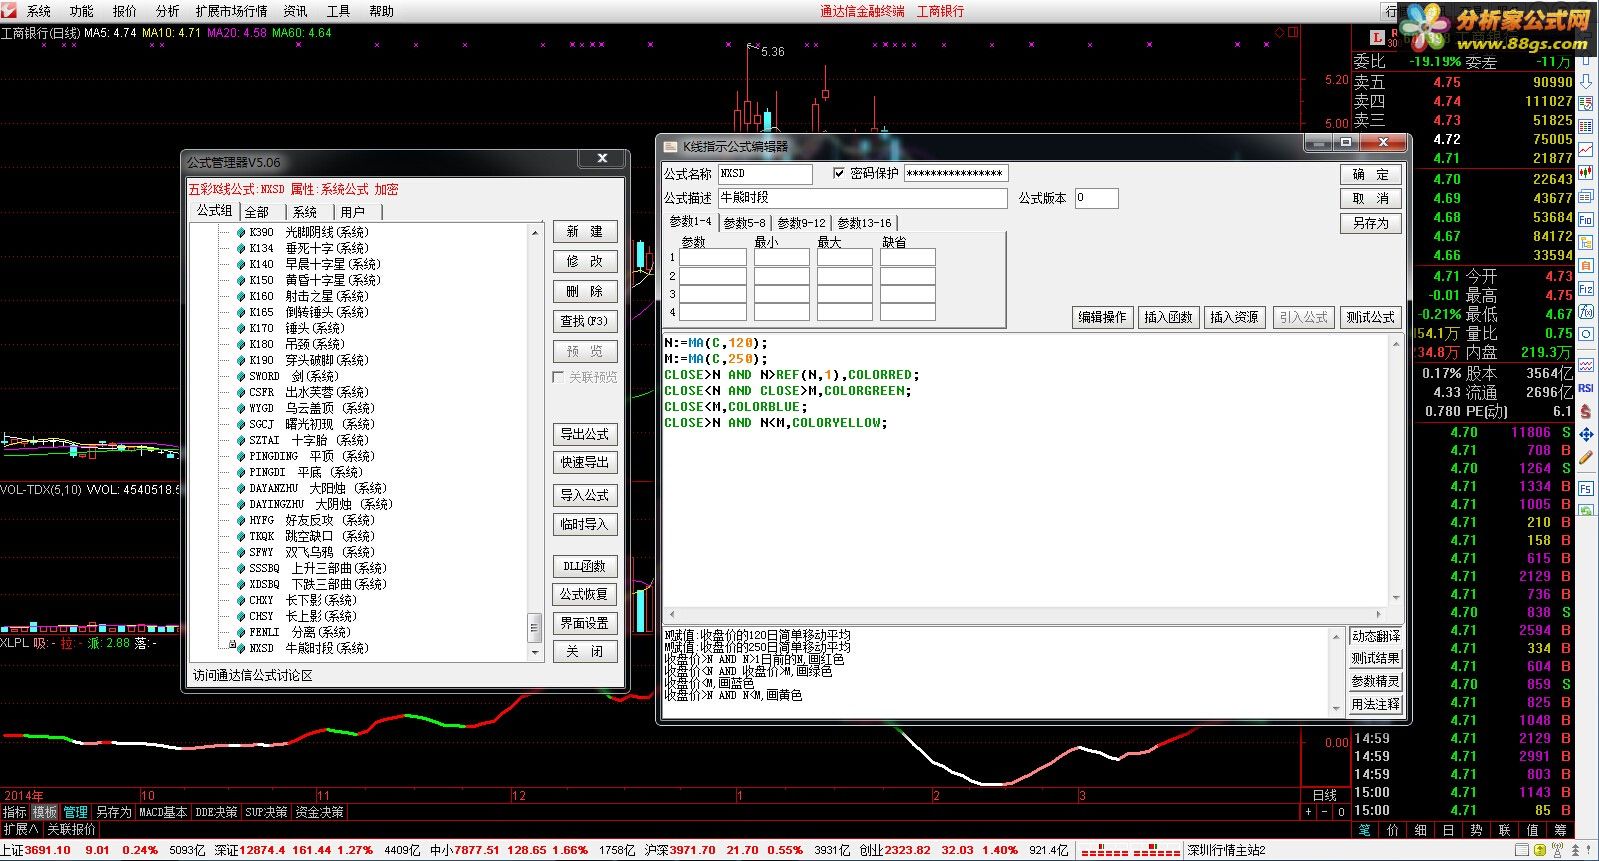Click the 用法注释 button
Image resolution: width=1599 pixels, height=861 pixels.
(1376, 704)
